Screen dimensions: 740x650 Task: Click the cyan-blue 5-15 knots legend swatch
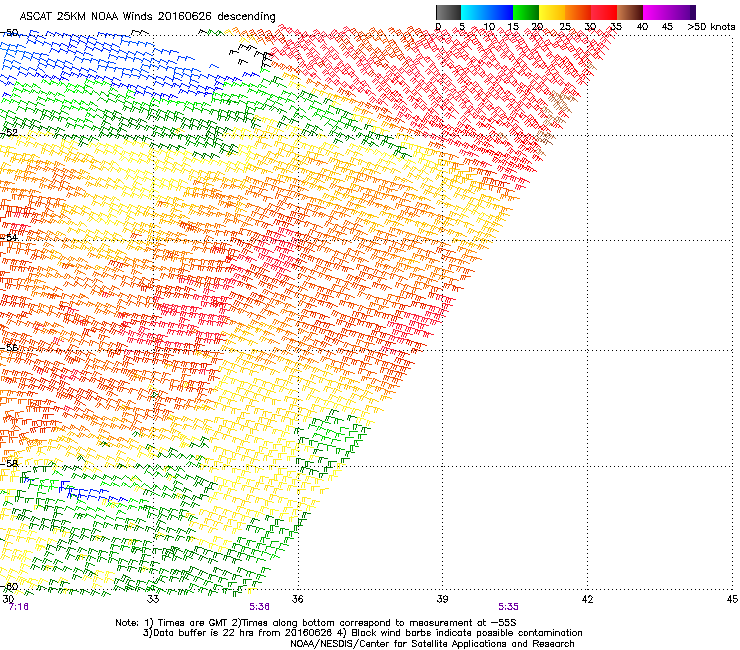point(487,12)
